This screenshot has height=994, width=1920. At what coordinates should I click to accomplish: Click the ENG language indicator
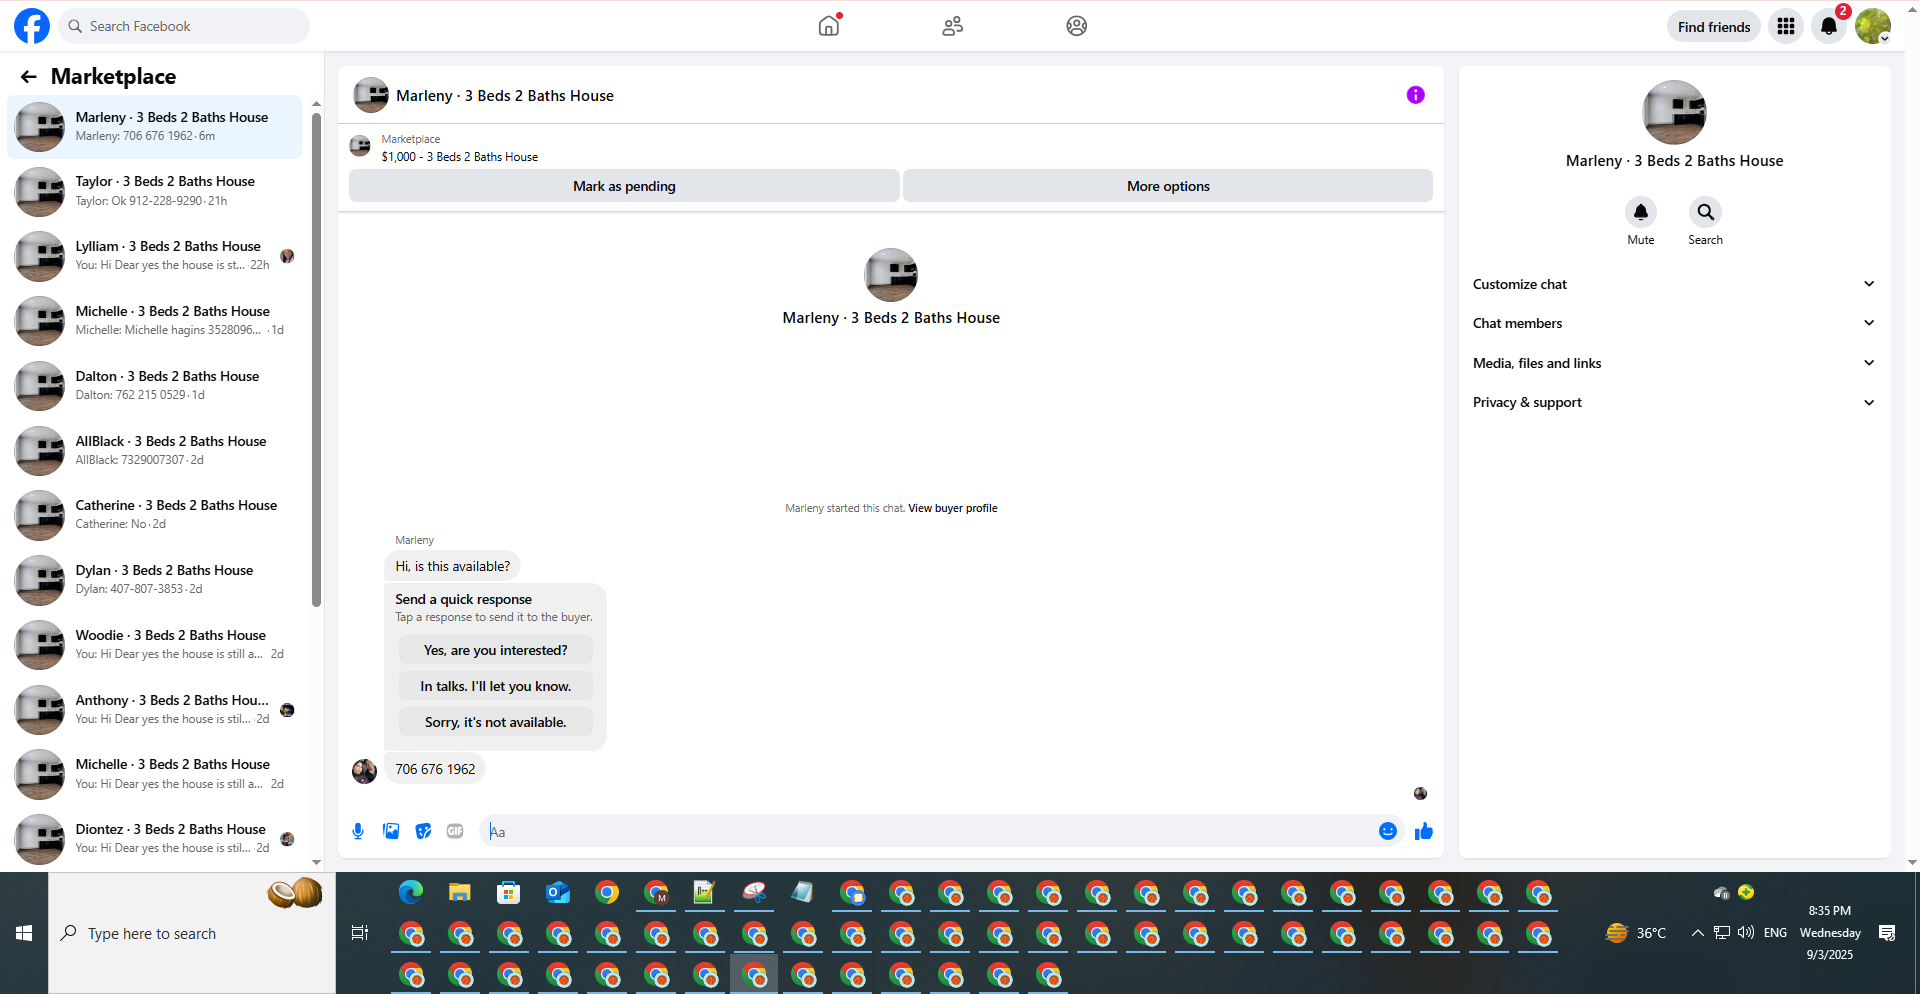pos(1775,933)
